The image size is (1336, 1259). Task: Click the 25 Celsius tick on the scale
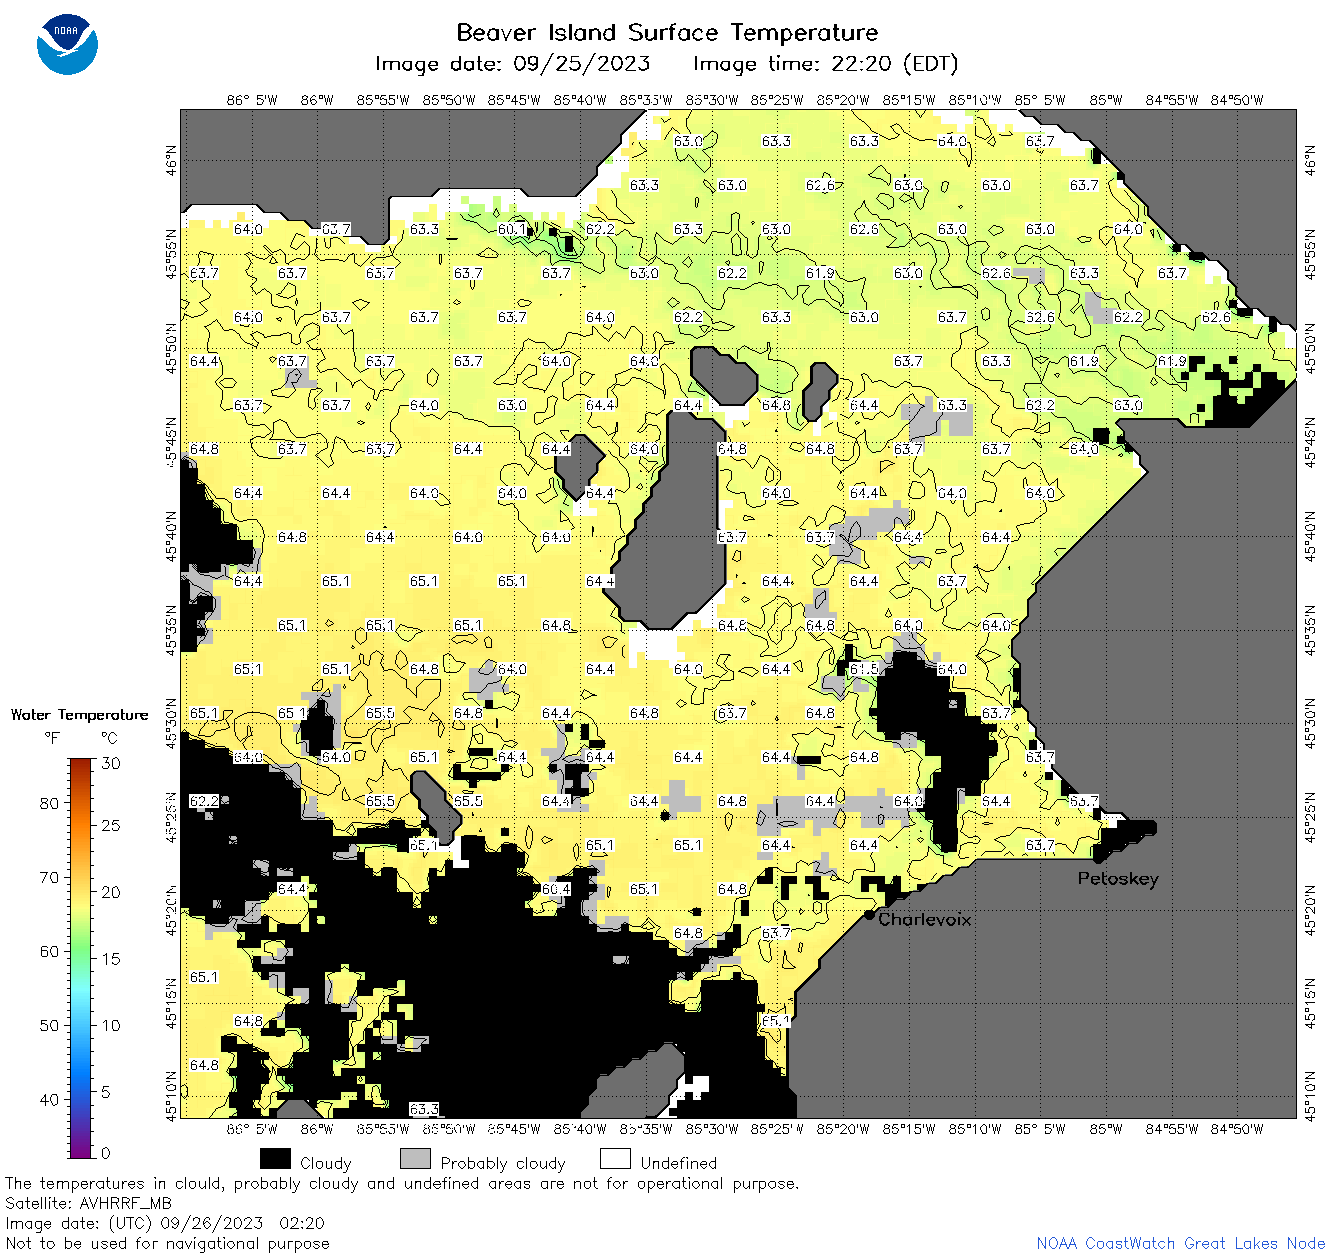pos(111,825)
